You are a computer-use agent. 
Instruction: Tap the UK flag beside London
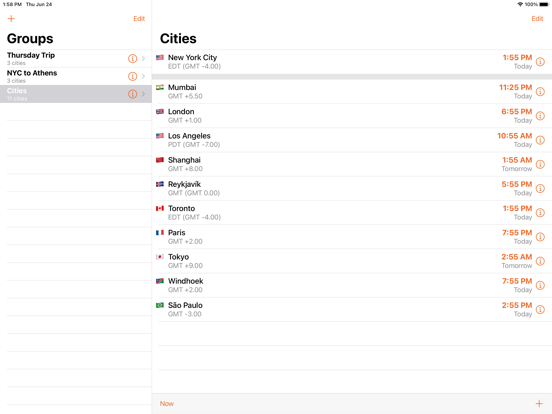pos(160,111)
